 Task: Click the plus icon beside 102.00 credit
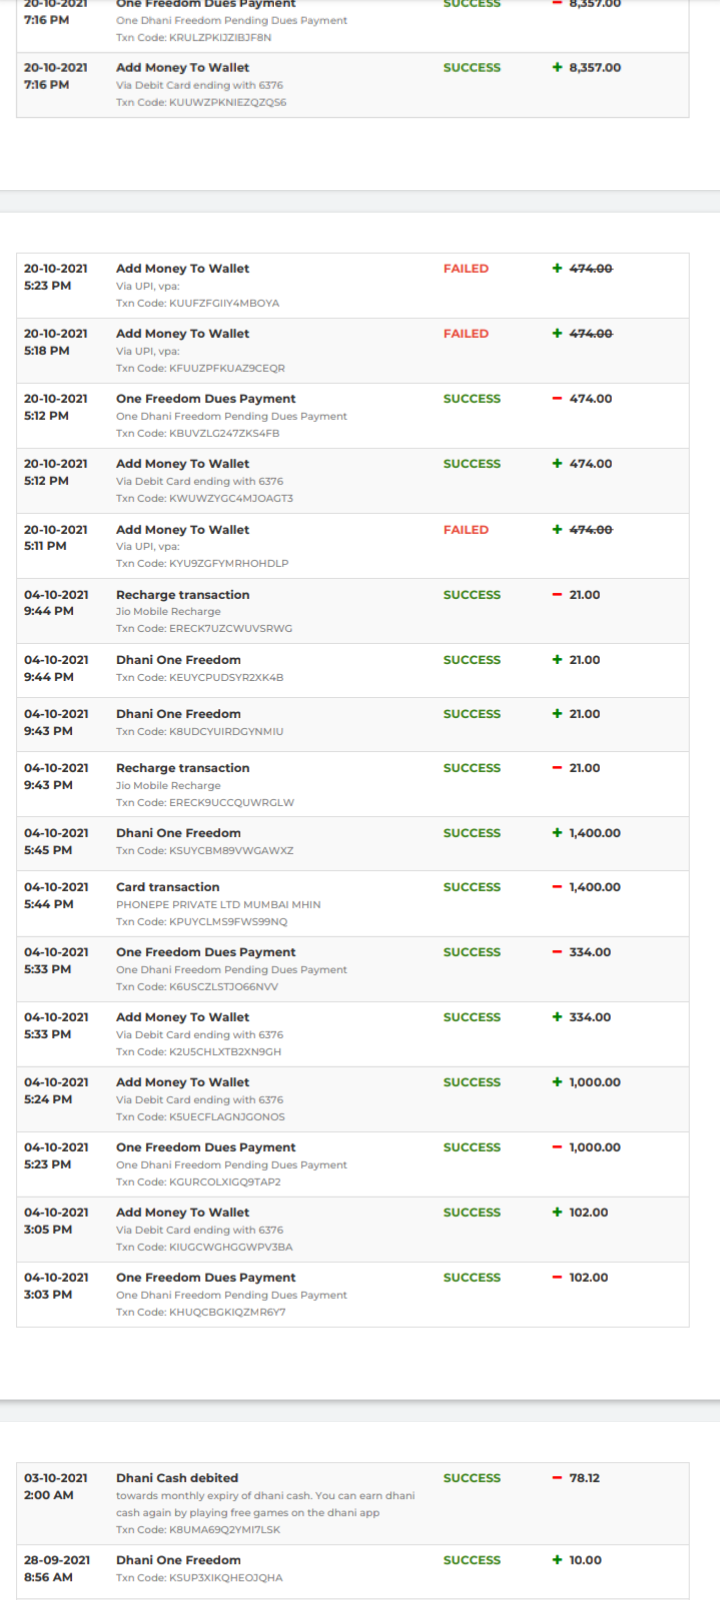[557, 1212]
